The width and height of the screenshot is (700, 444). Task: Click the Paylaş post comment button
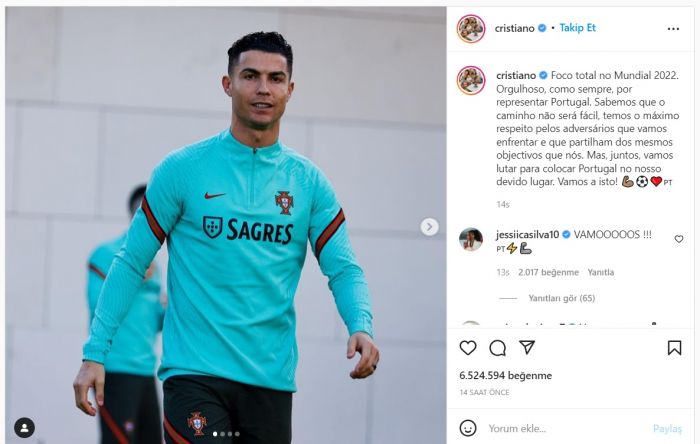click(x=667, y=429)
